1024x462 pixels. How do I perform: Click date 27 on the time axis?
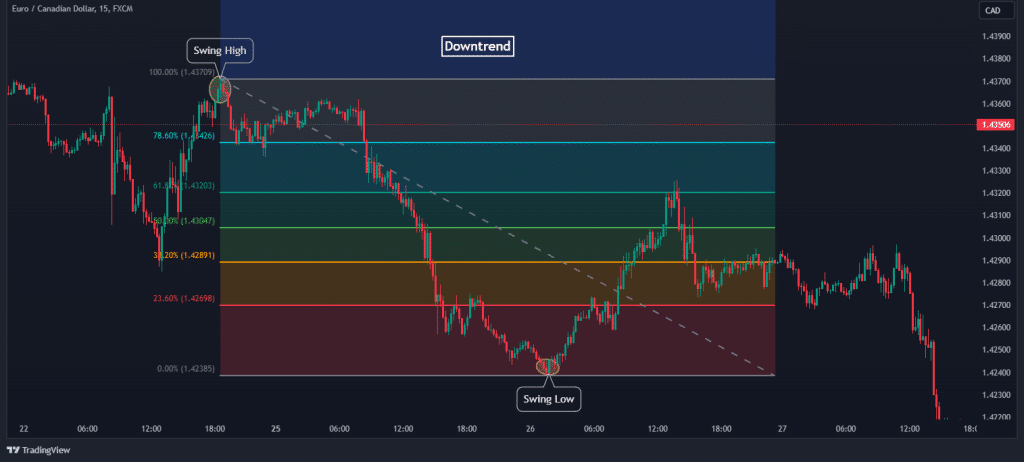tap(782, 429)
